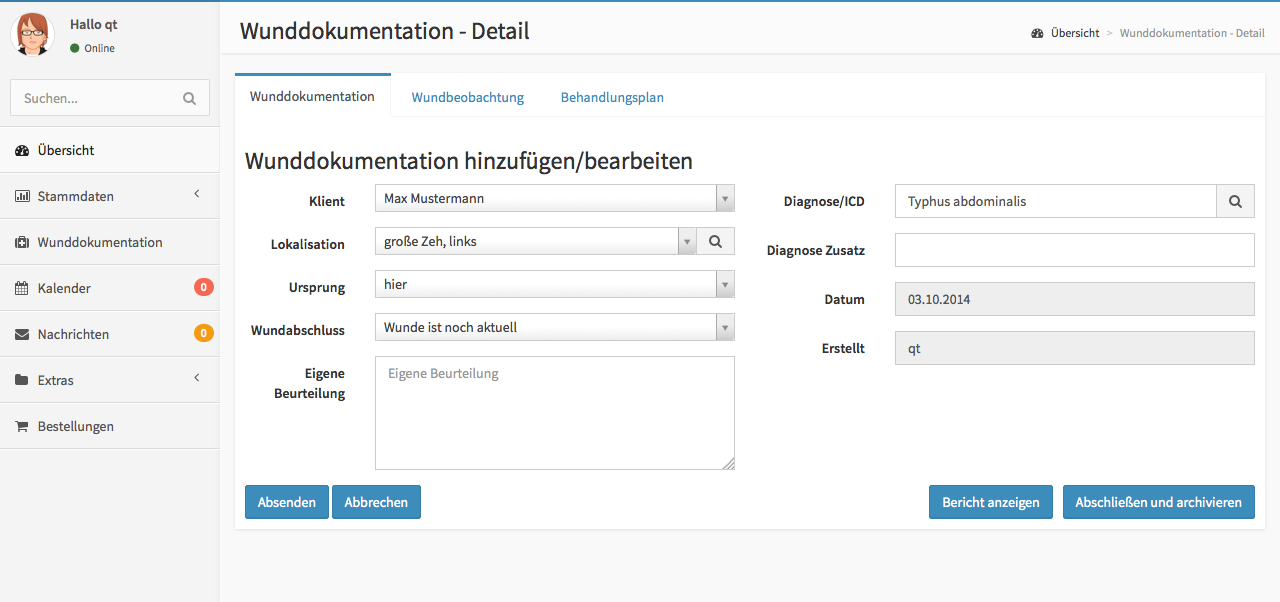Open Bestellungen in the sidebar
The height and width of the screenshot is (602, 1280).
click(x=110, y=426)
